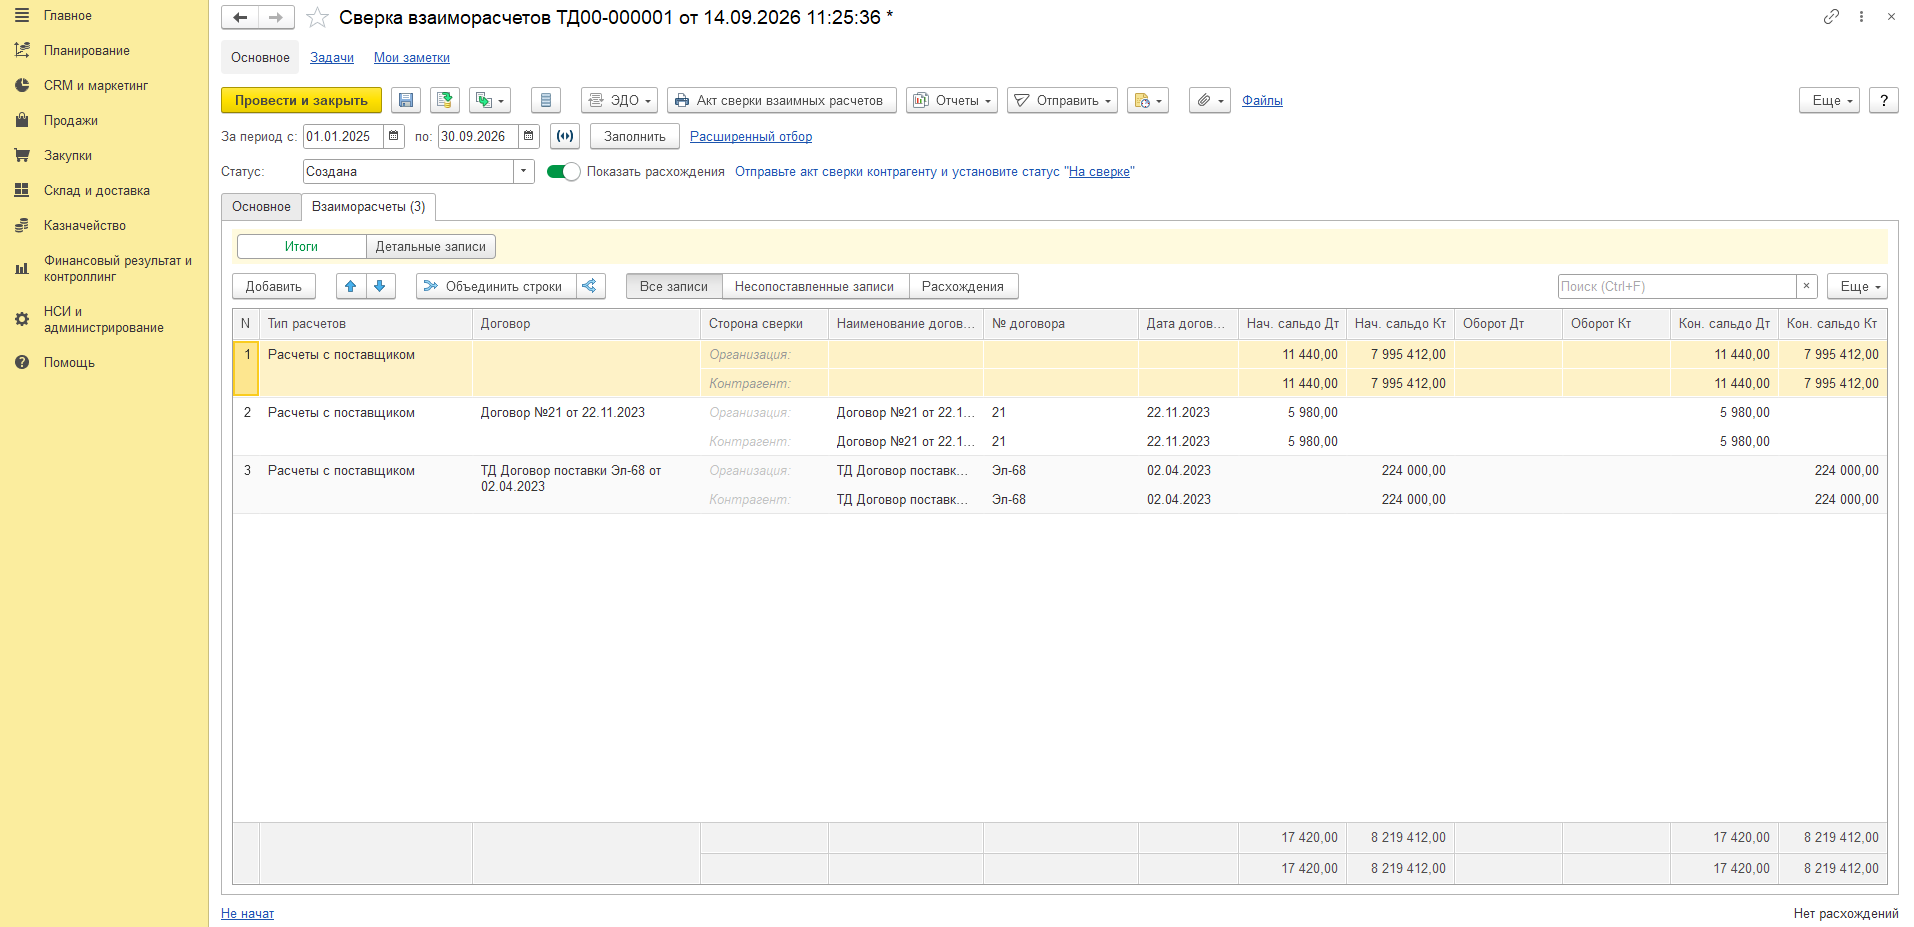Expand the Статус dropdown
The image size is (1914, 927).
(x=524, y=171)
